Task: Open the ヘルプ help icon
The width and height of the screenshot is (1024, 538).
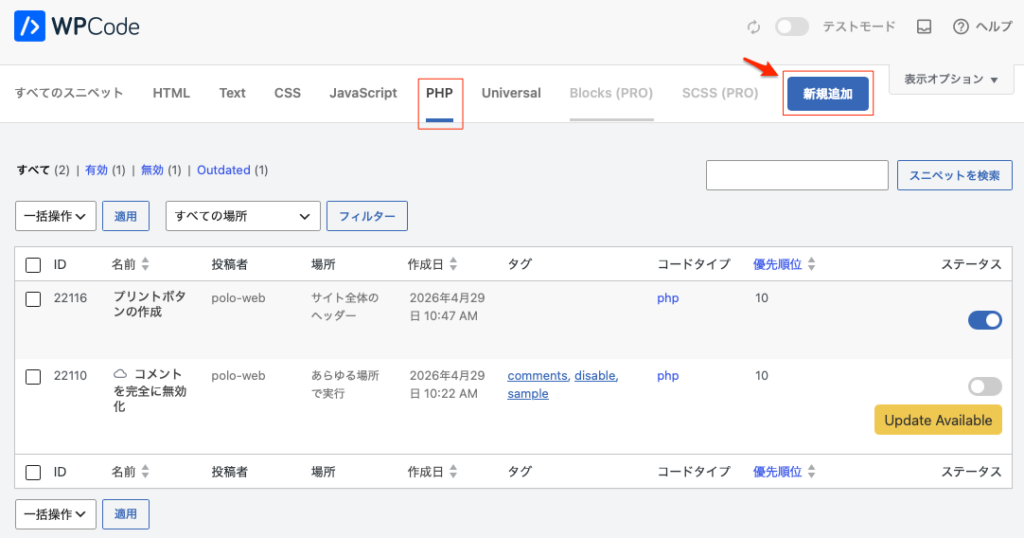Action: 960,27
